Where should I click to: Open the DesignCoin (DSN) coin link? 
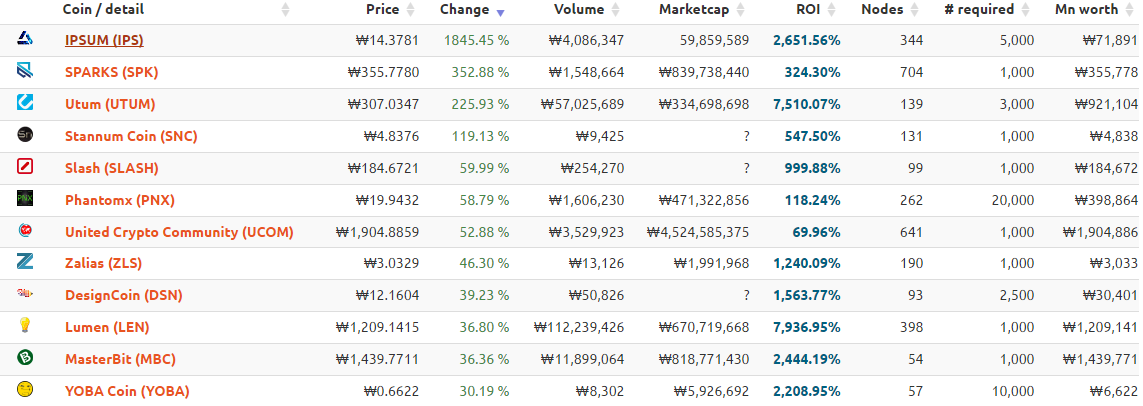coord(124,295)
